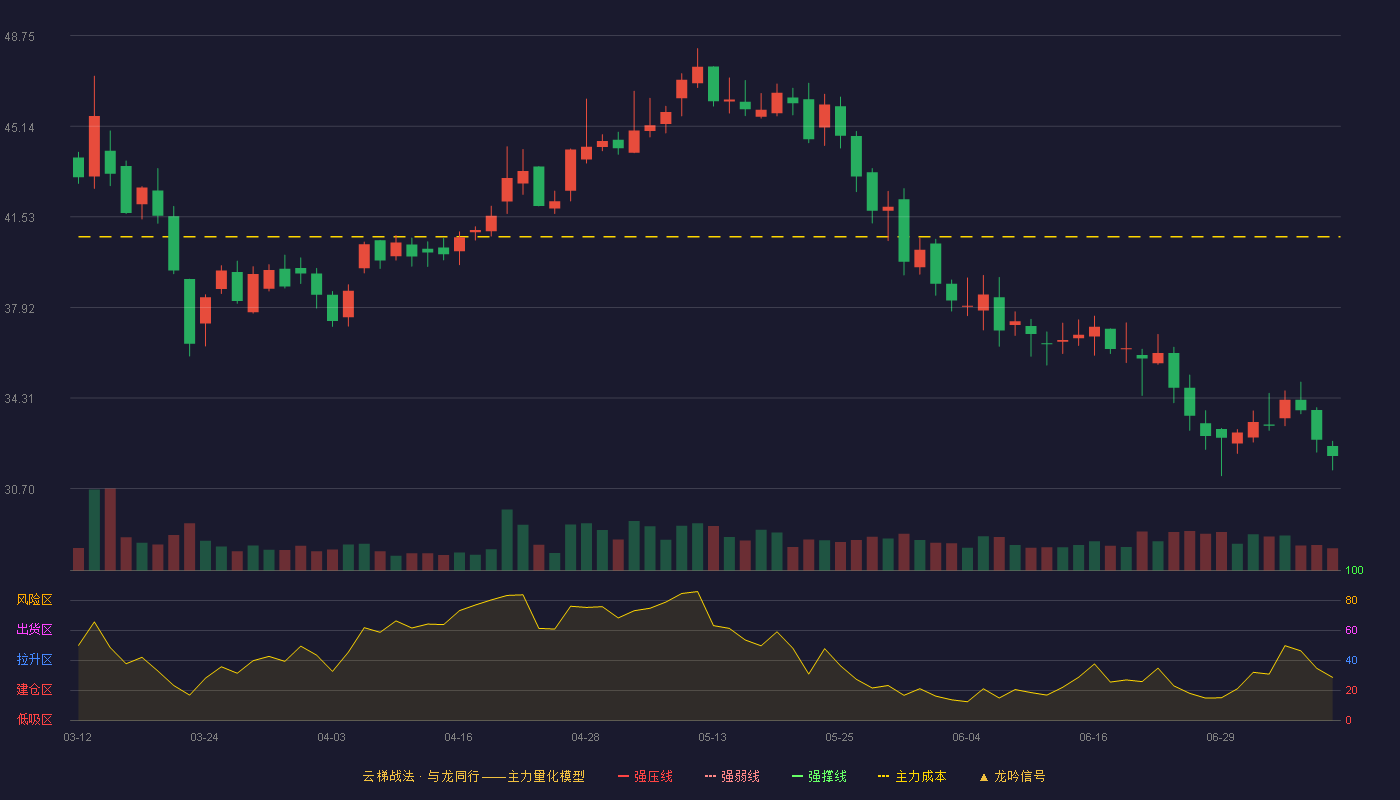Click the 云梯战法 · 与龙同行 title text

click(x=420, y=777)
